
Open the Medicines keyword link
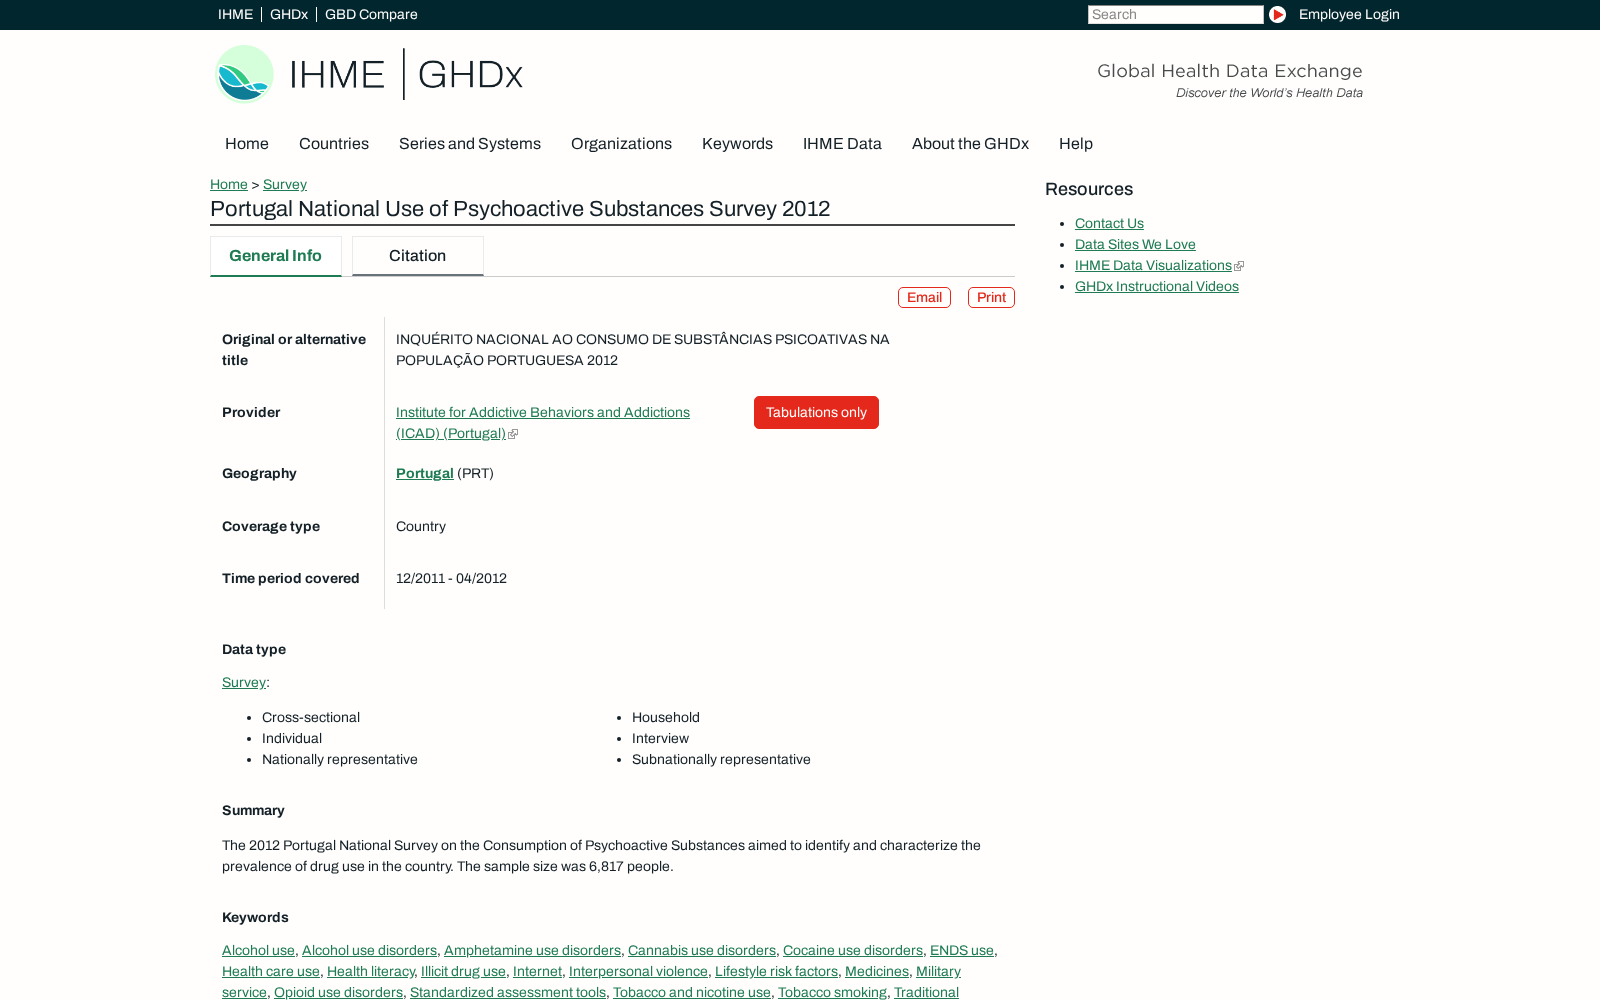tap(877, 971)
